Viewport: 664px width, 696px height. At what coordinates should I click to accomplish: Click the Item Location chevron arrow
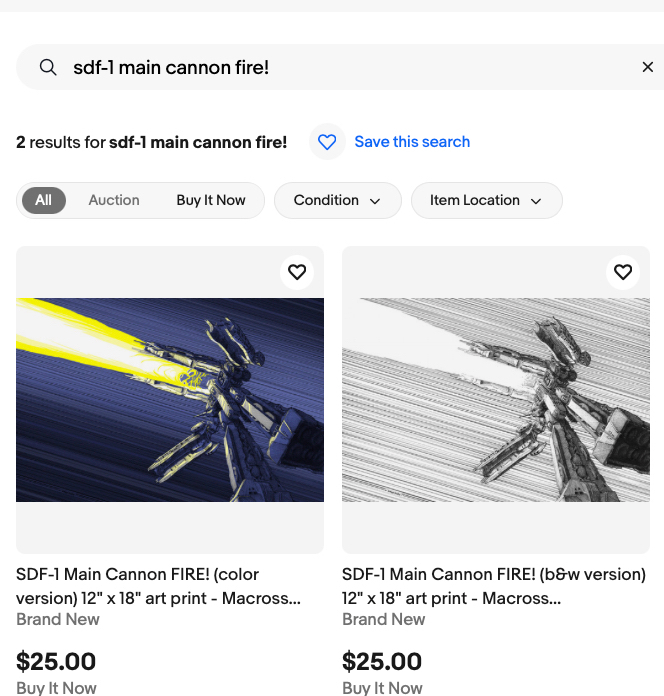[536, 201]
